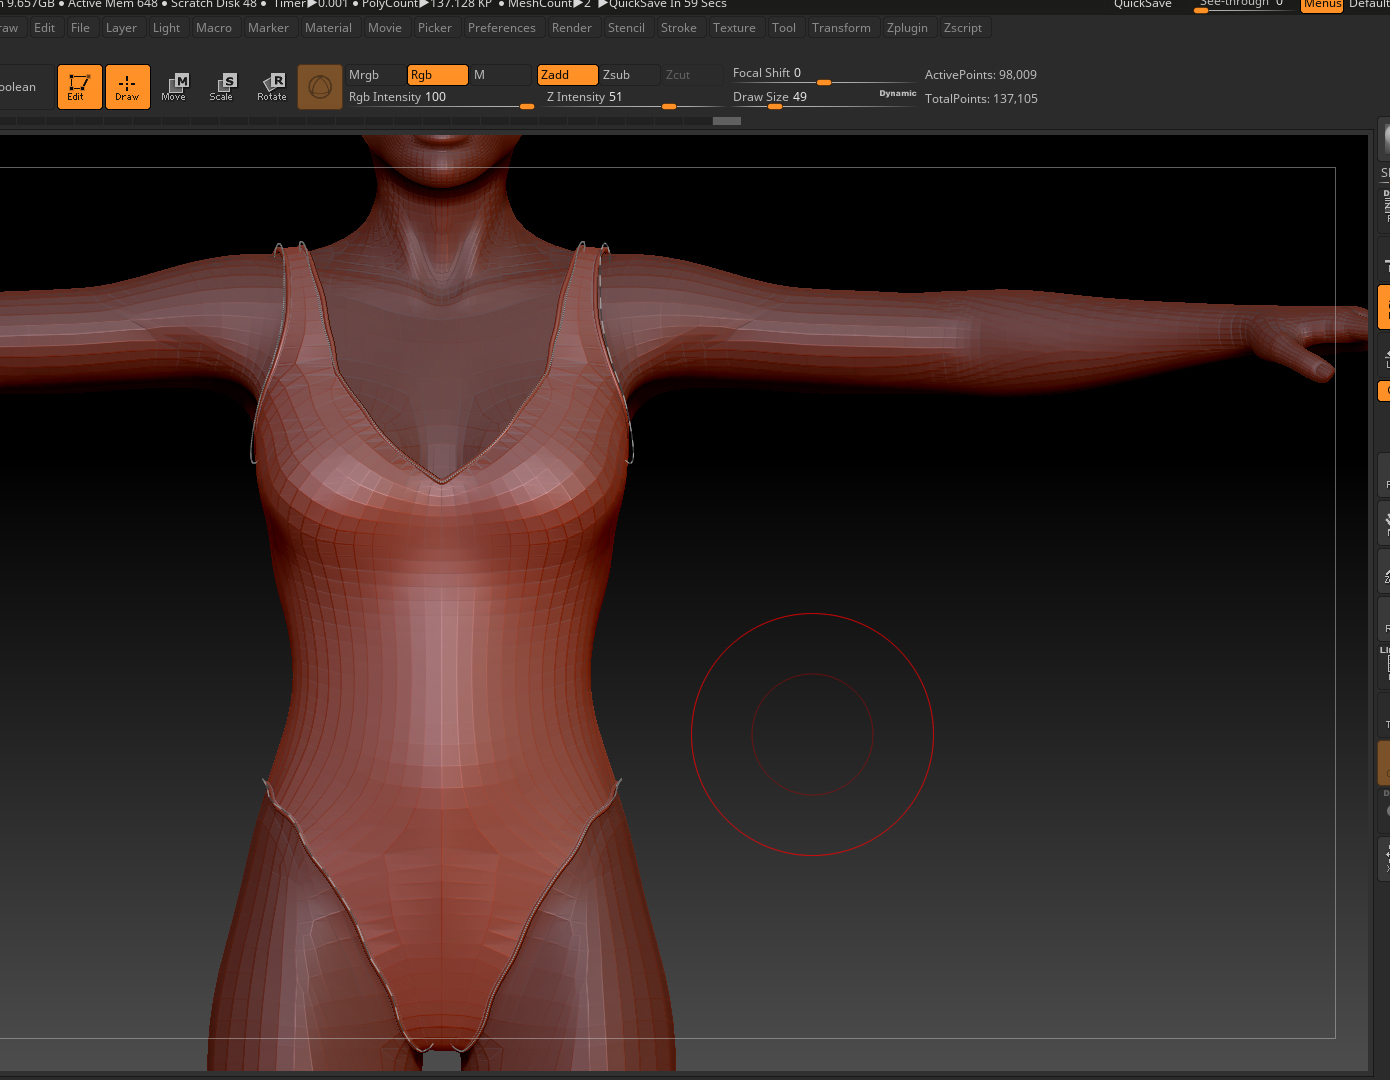Click the gray scroll handle below the toolbar
1390x1080 pixels.
(x=727, y=121)
